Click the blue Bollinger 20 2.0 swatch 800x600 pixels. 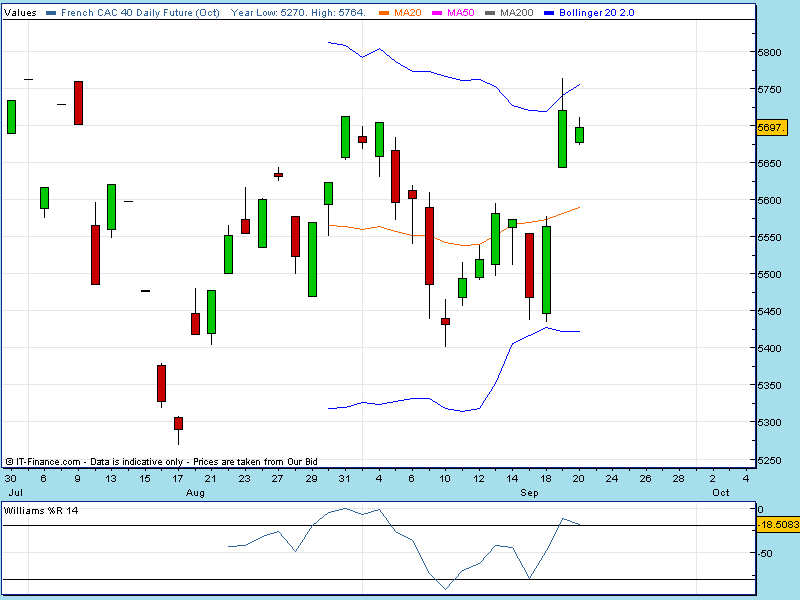tap(549, 13)
